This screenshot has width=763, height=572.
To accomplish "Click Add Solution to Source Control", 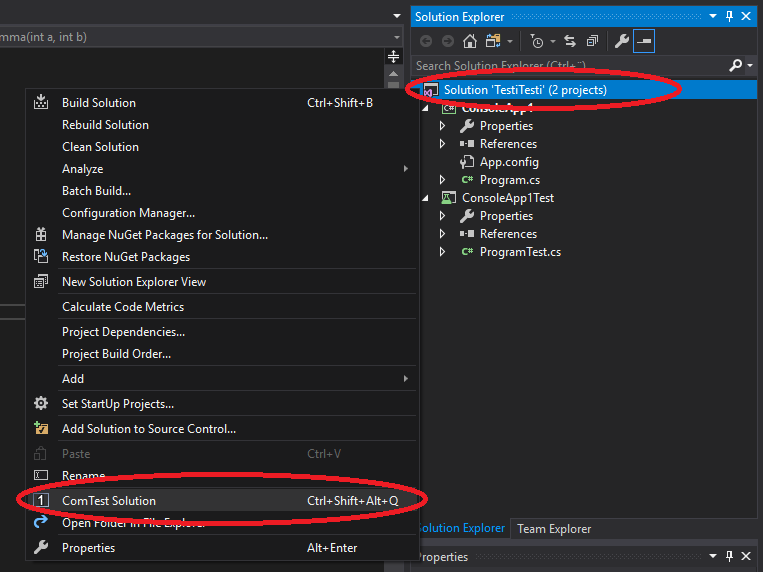I will (x=222, y=429).
